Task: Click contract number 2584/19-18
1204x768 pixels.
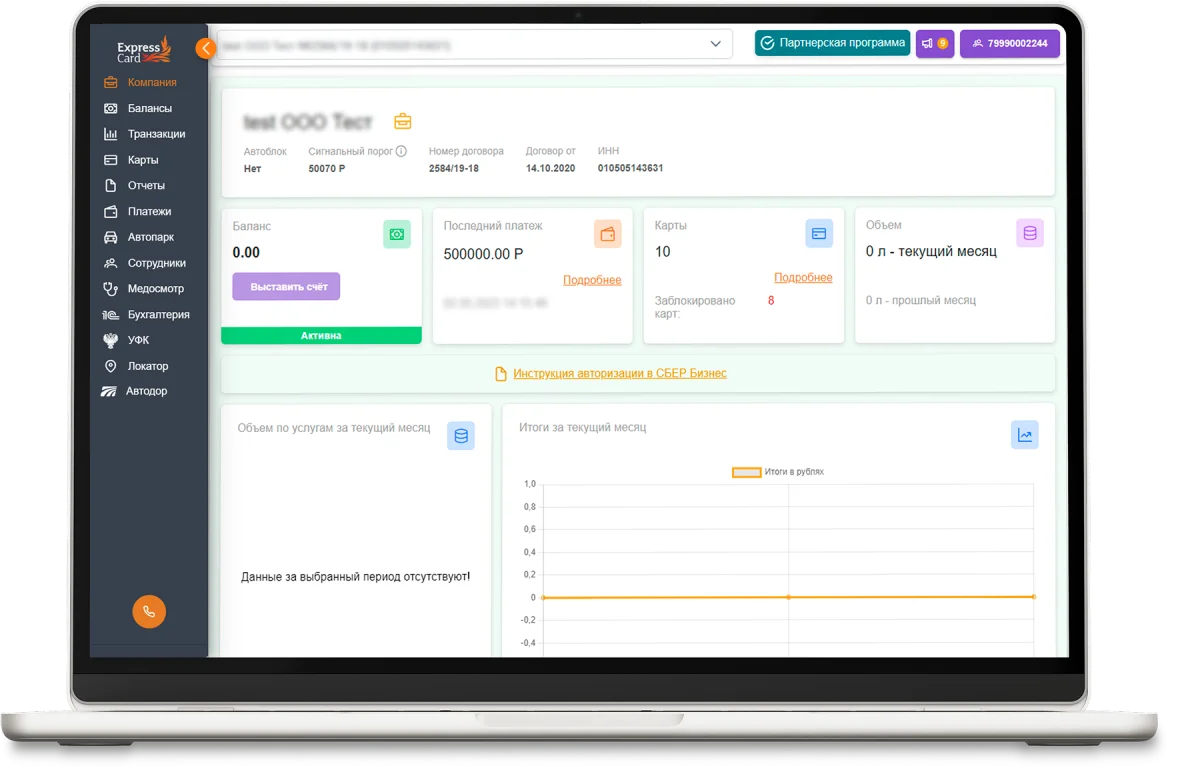Action: pos(454,168)
